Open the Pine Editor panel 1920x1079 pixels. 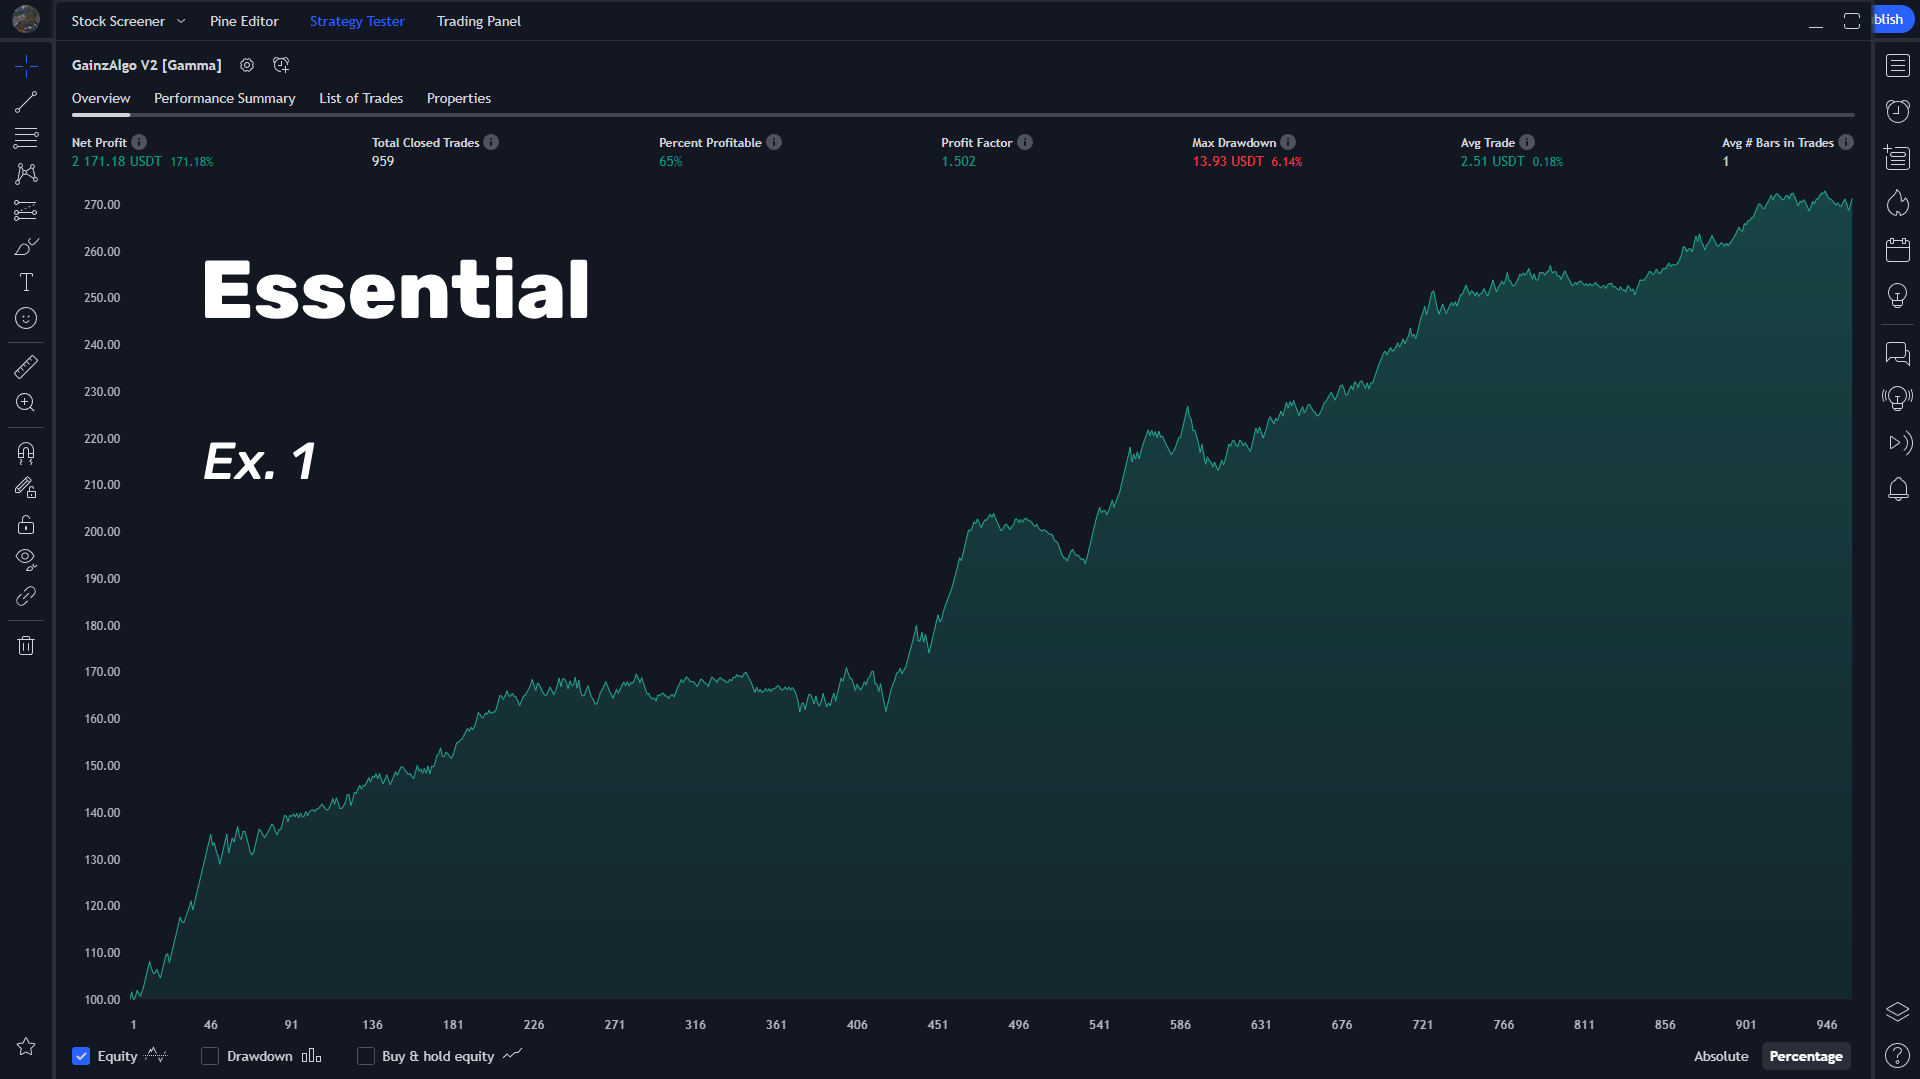(244, 21)
